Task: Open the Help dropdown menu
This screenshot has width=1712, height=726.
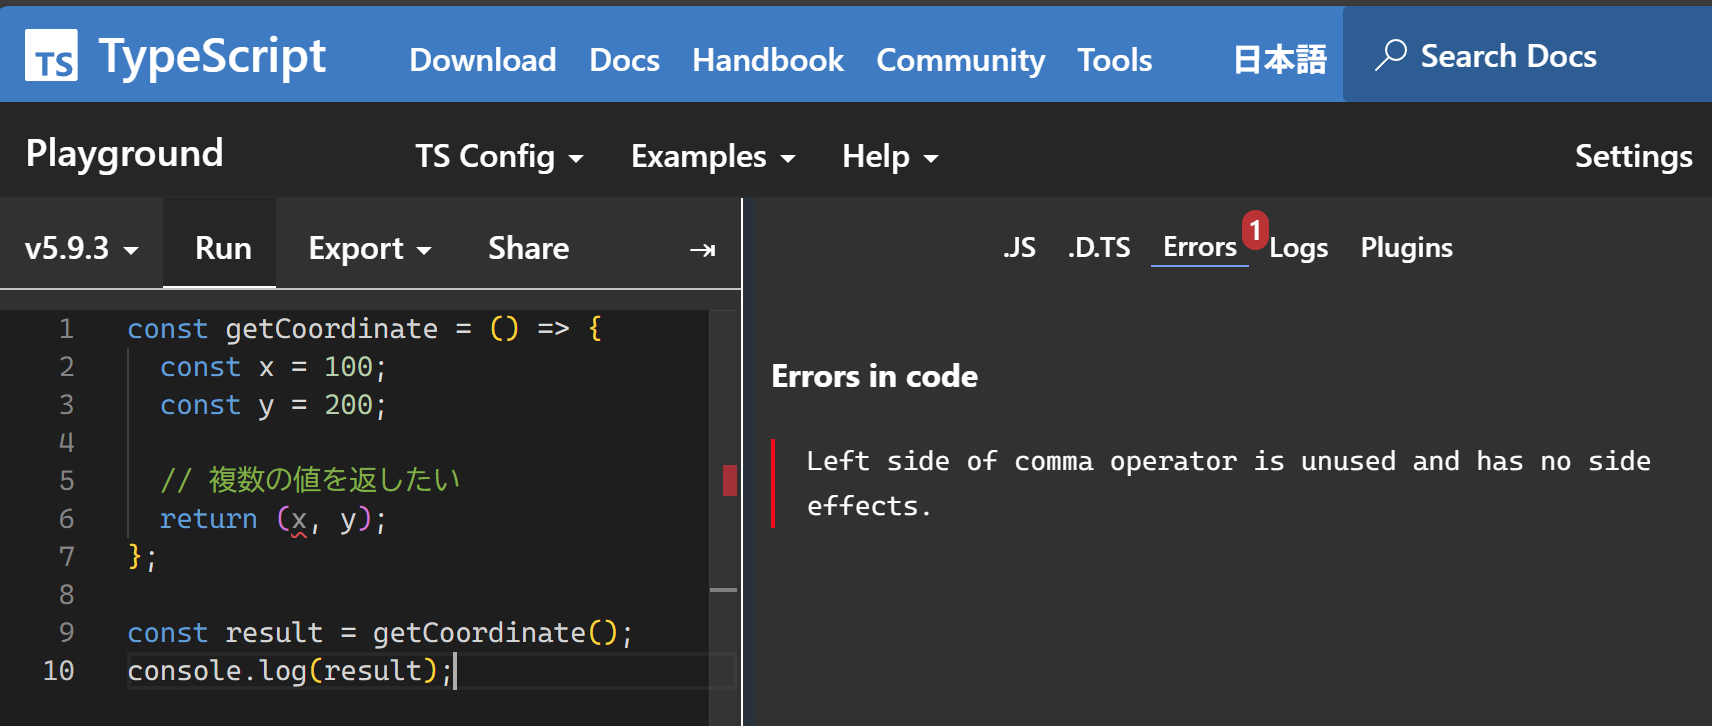Action: (889, 157)
